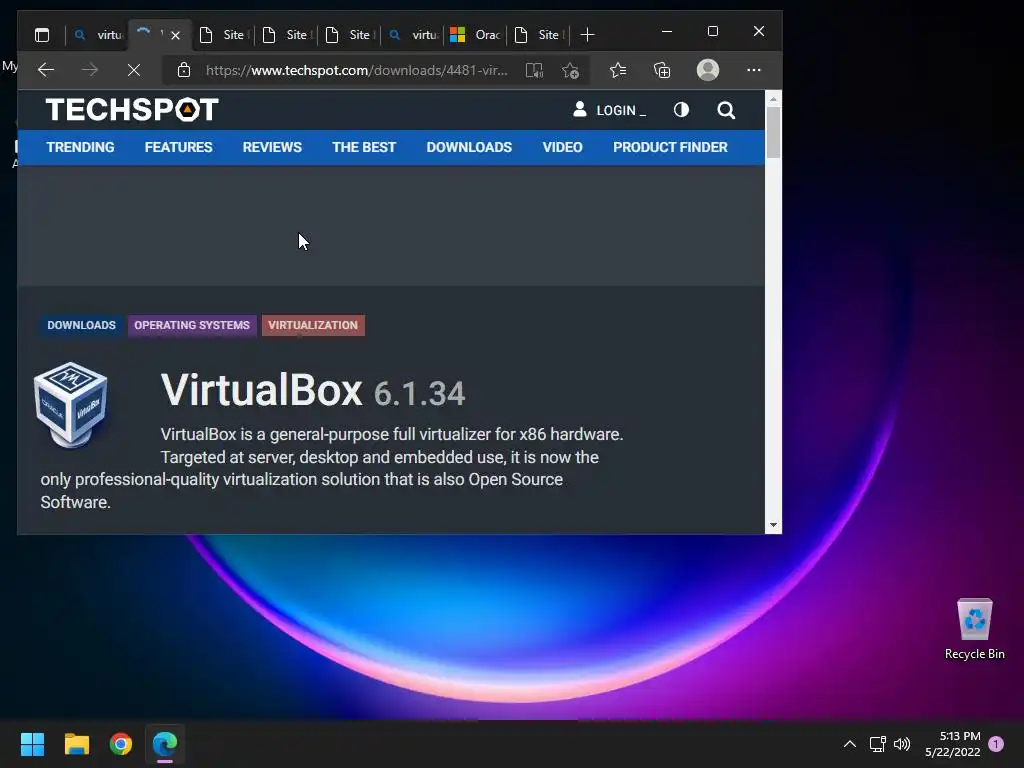Open a new browser tab with plus
Viewport: 1024px width, 768px height.
587,35
